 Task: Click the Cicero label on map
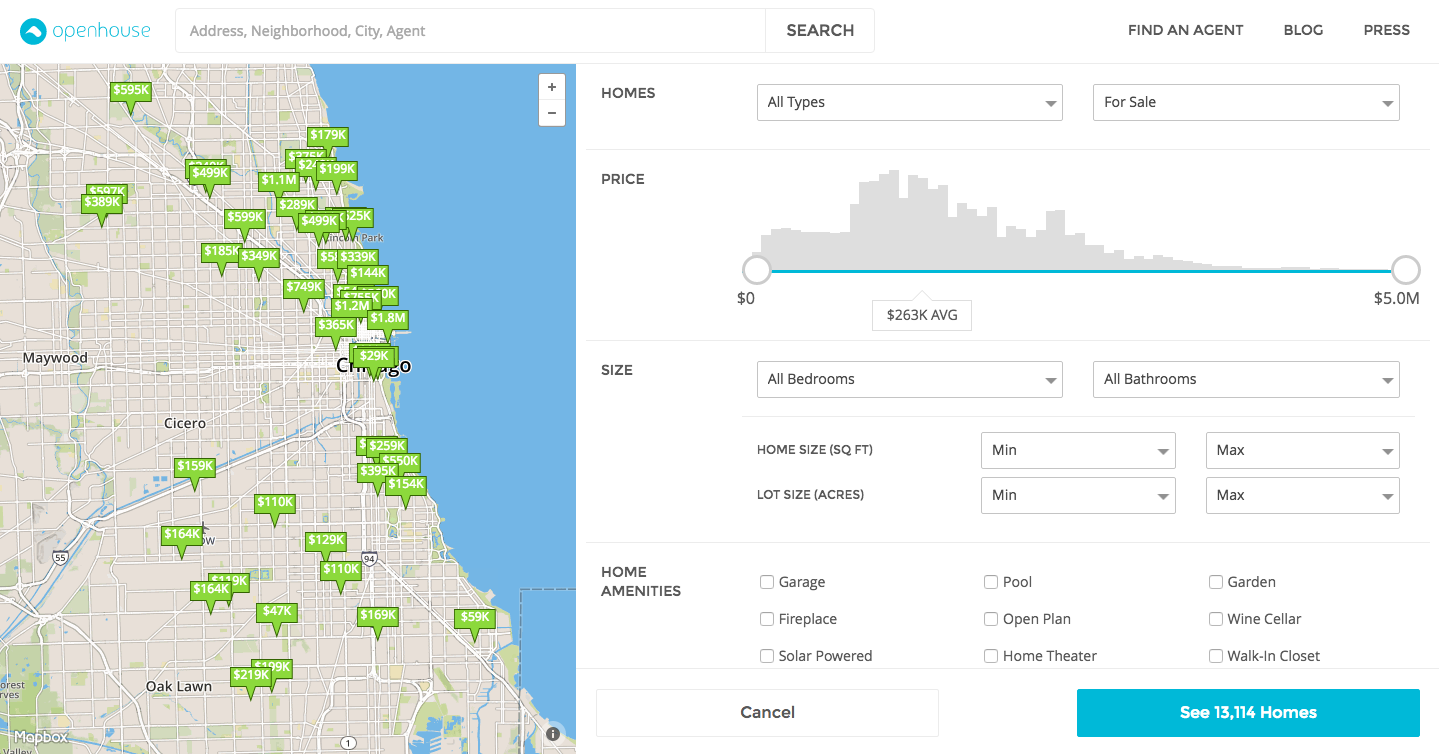(185, 423)
